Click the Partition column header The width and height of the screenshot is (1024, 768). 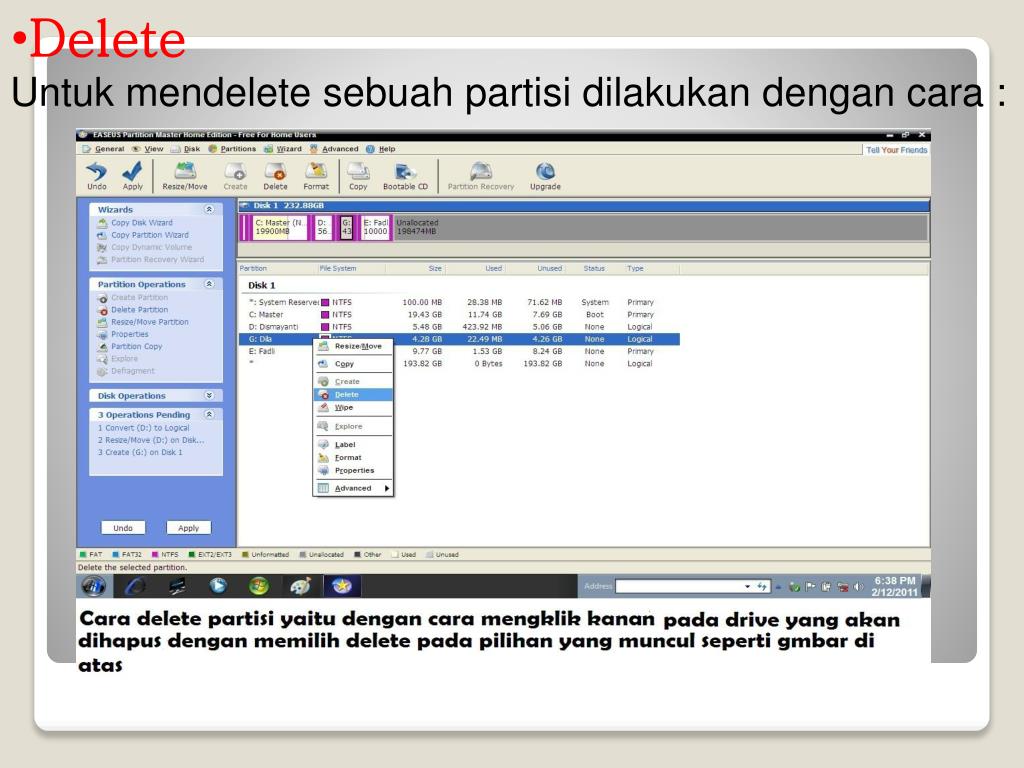(x=278, y=268)
